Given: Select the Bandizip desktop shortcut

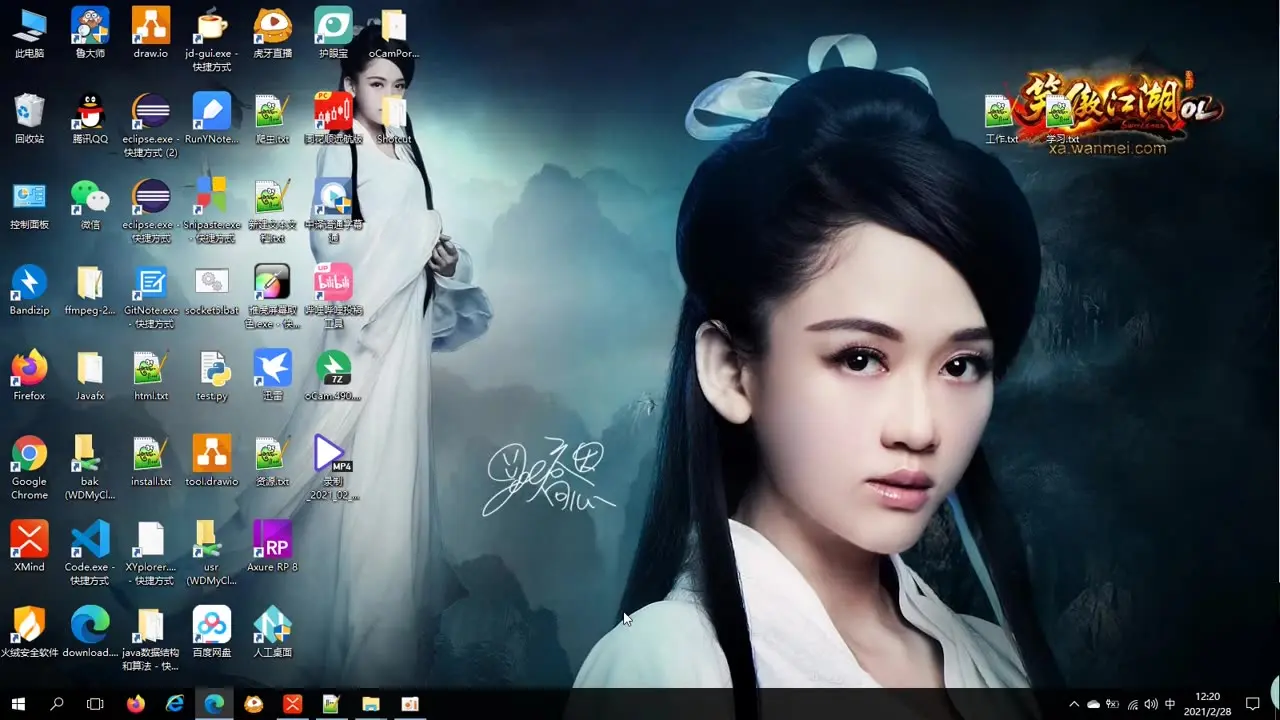Looking at the screenshot, I should (x=29, y=290).
